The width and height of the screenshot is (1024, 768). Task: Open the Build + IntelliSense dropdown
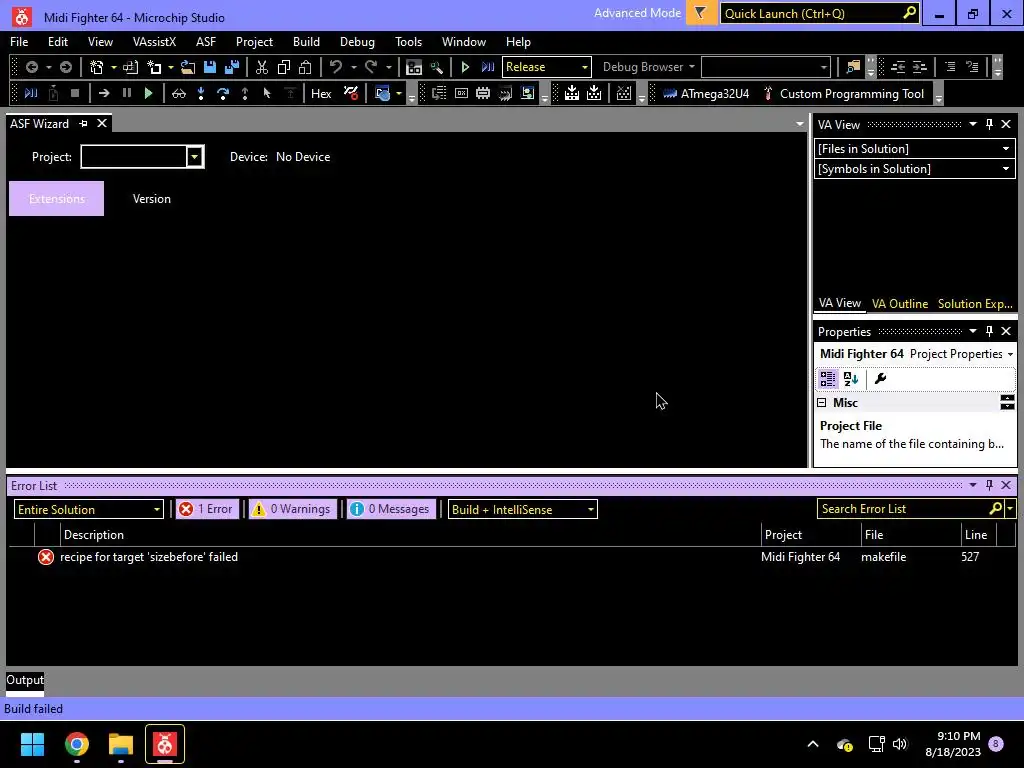click(522, 509)
